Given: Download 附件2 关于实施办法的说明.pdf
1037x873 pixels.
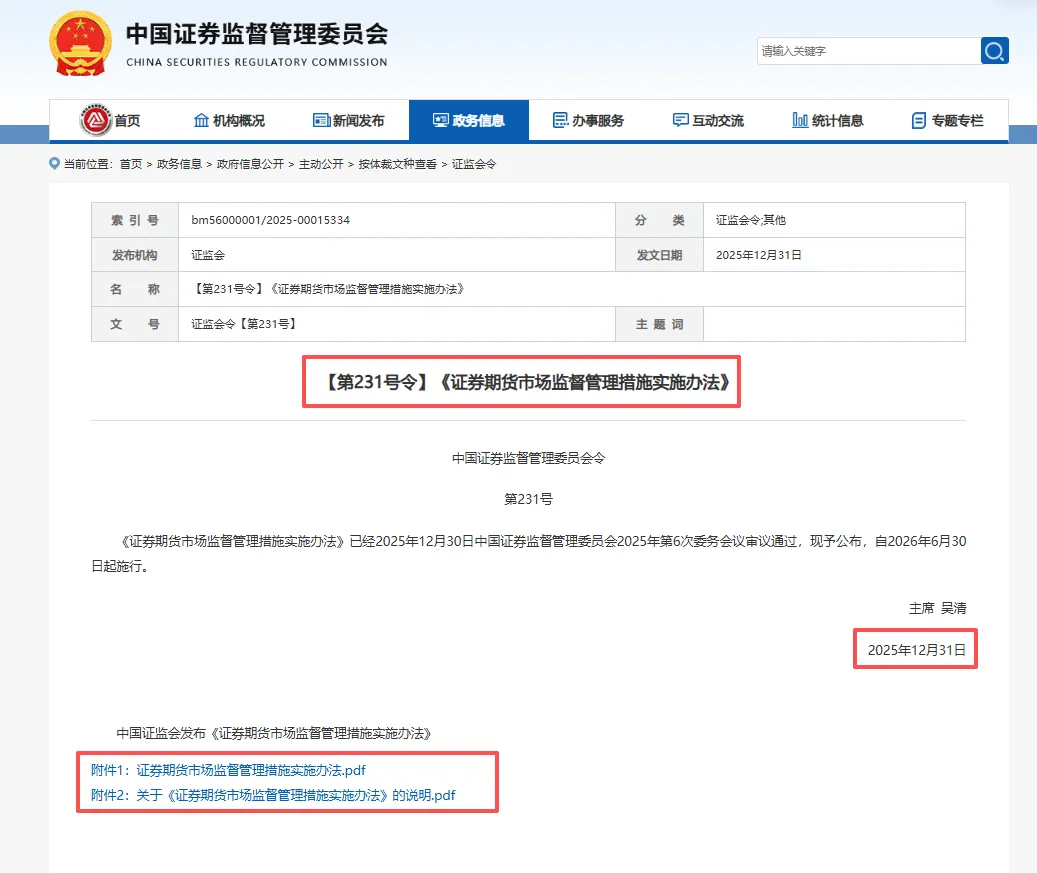Looking at the screenshot, I should [x=273, y=795].
